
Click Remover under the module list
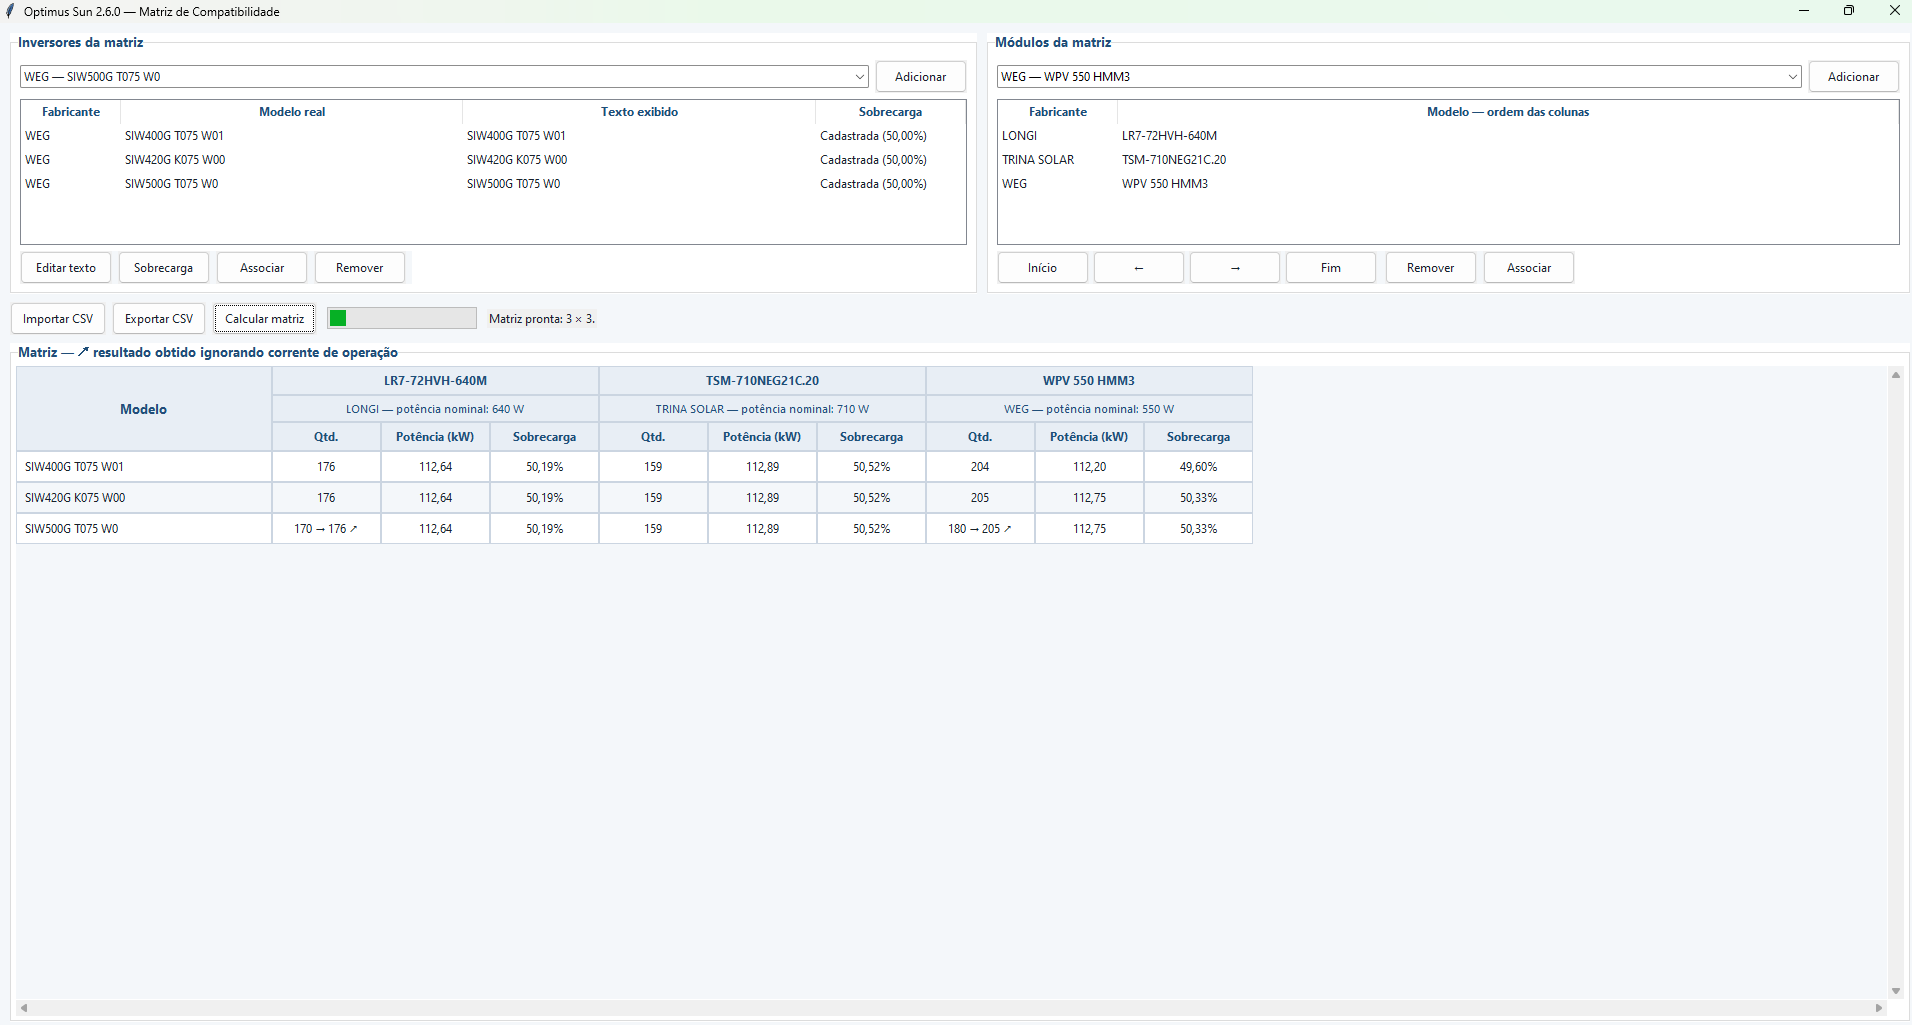tap(1430, 268)
